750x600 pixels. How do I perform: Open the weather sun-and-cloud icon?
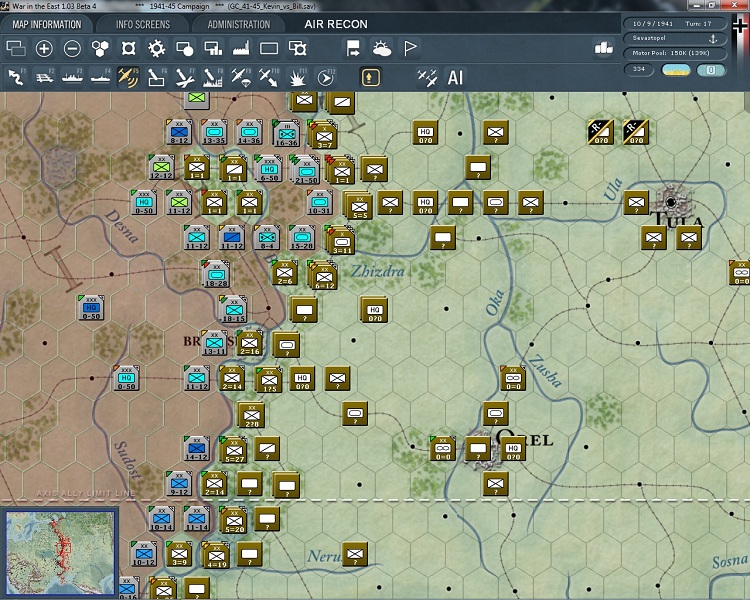pyautogui.click(x=382, y=48)
